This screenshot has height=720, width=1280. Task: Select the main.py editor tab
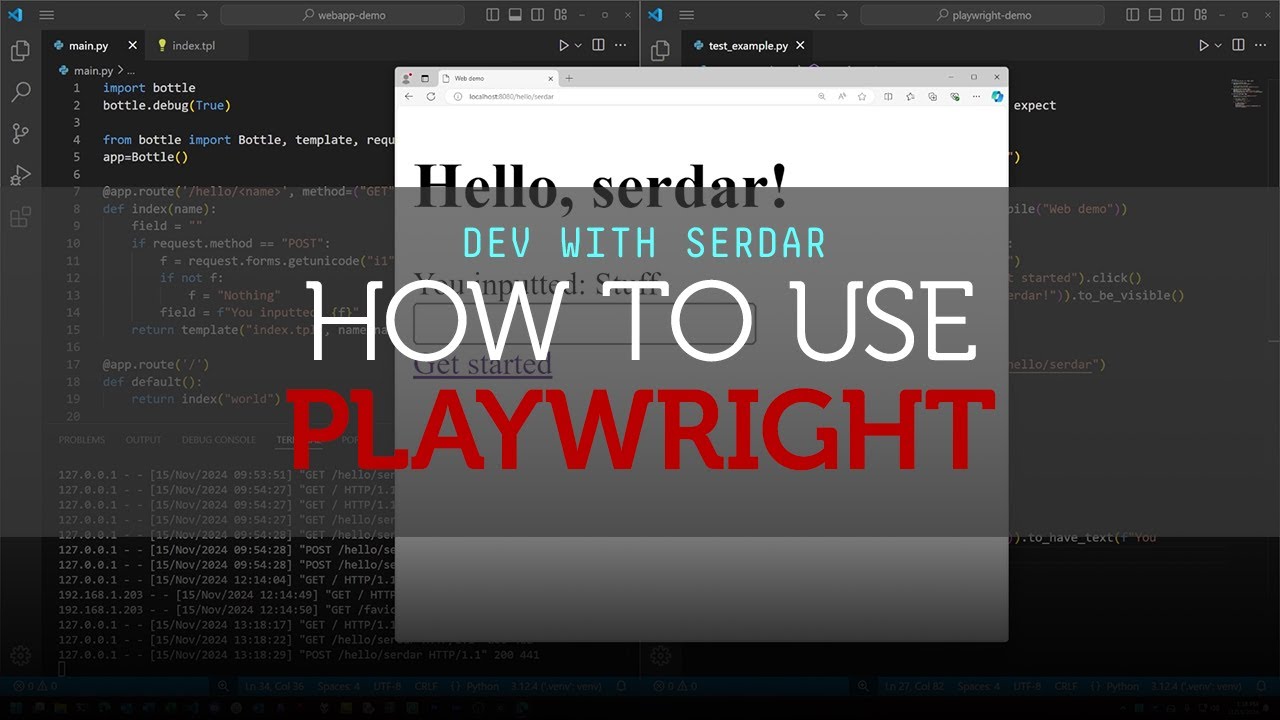coord(91,46)
